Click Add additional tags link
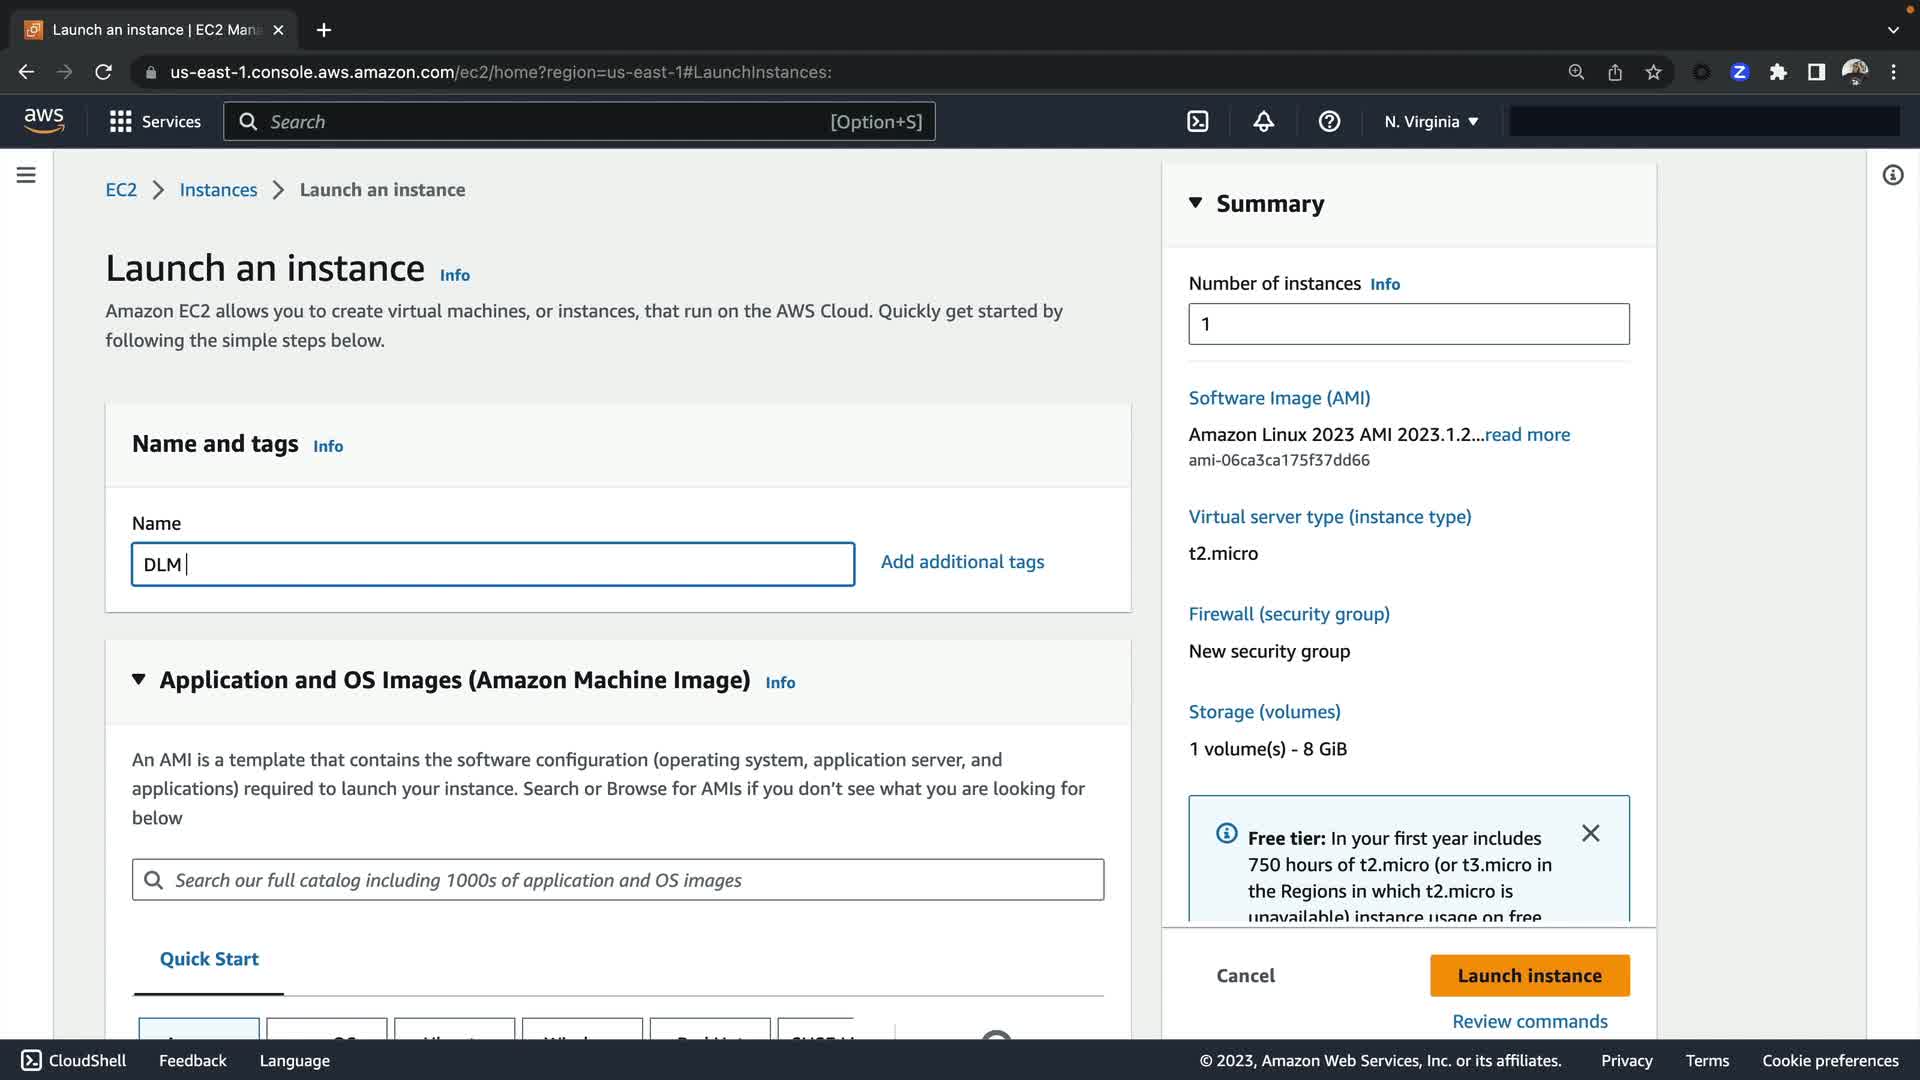 pos(962,562)
